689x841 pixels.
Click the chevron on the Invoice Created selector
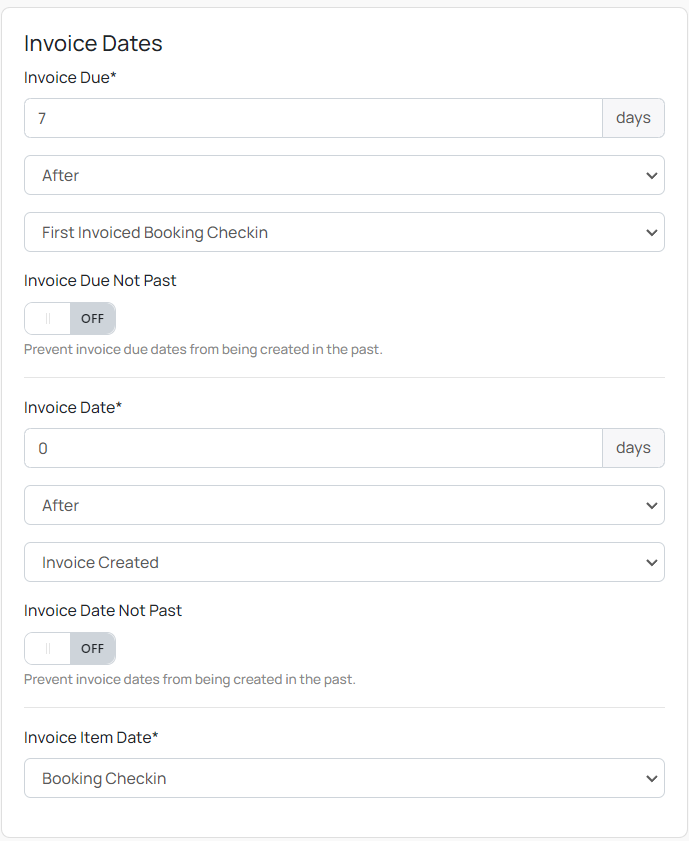(652, 562)
